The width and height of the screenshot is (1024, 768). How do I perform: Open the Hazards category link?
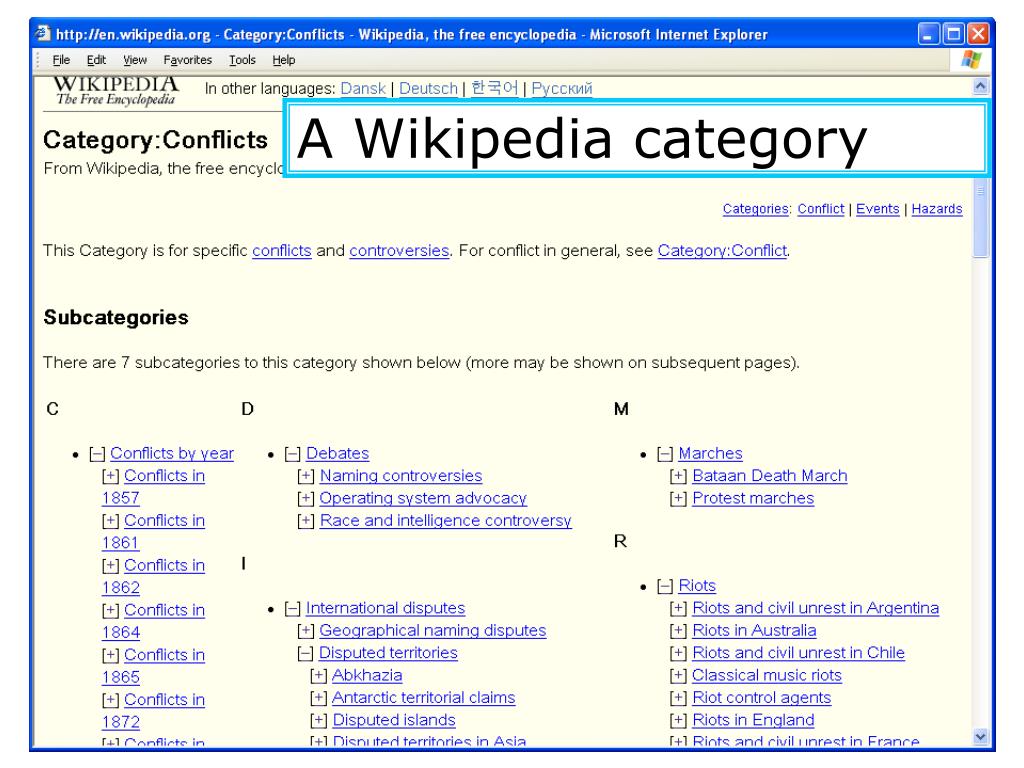pyautogui.click(x=936, y=209)
